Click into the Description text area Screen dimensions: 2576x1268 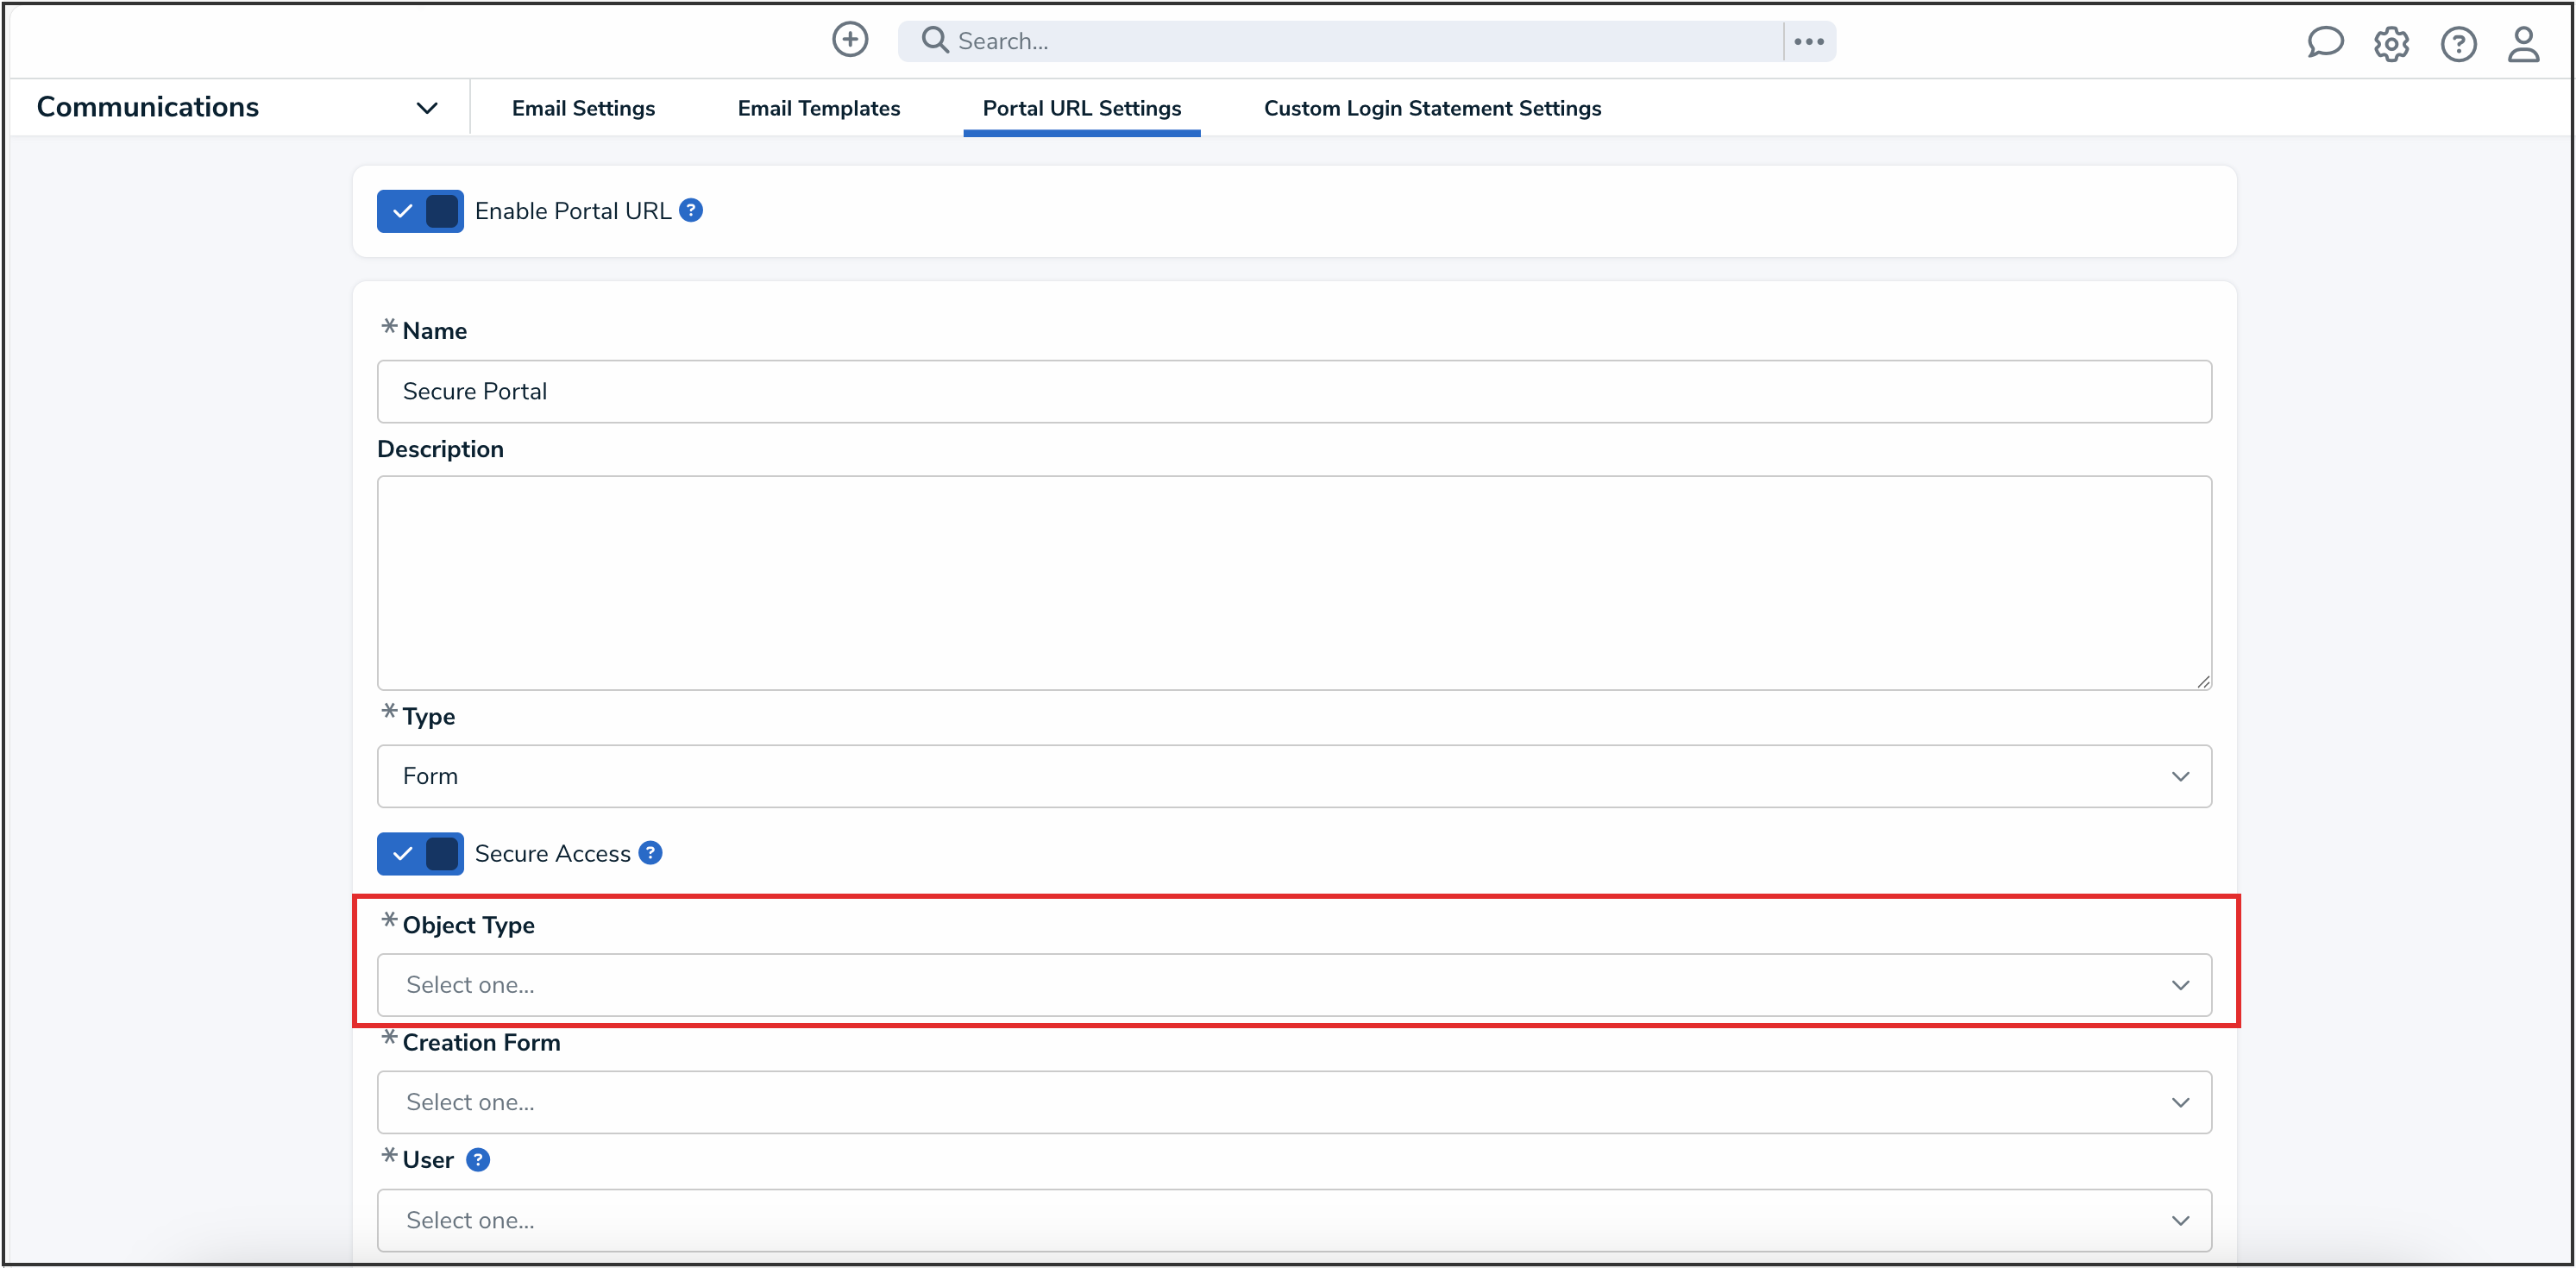[1293, 582]
